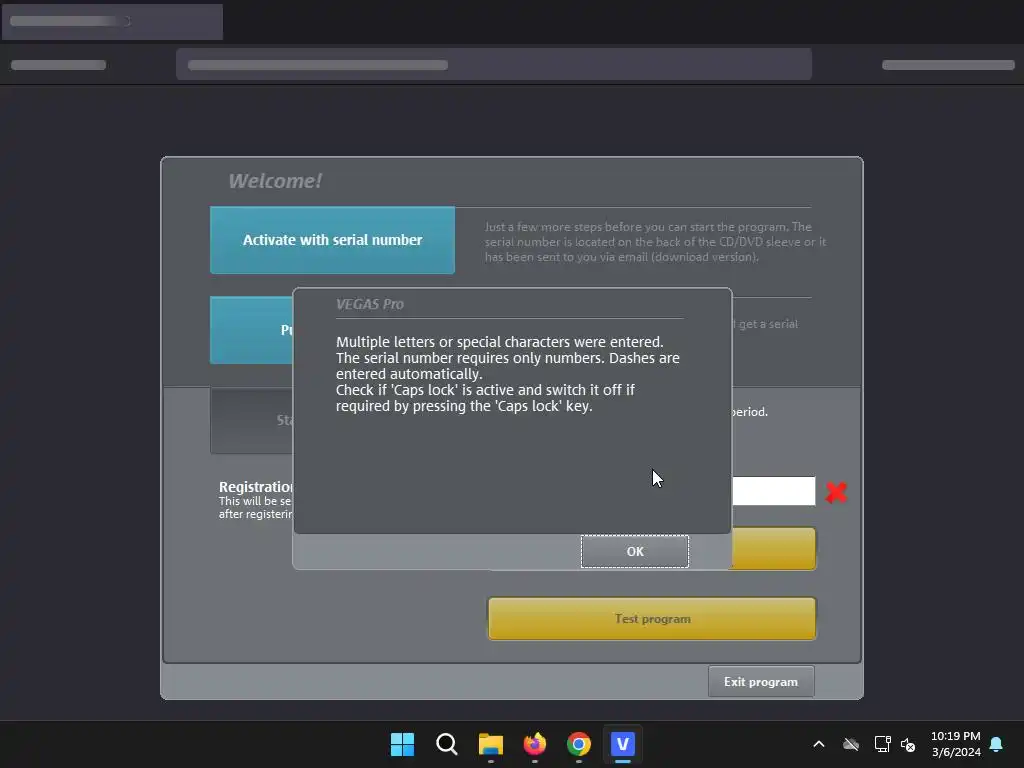The width and height of the screenshot is (1024, 768).
Task: Expand the system tray hidden icons chevron
Action: (819, 744)
